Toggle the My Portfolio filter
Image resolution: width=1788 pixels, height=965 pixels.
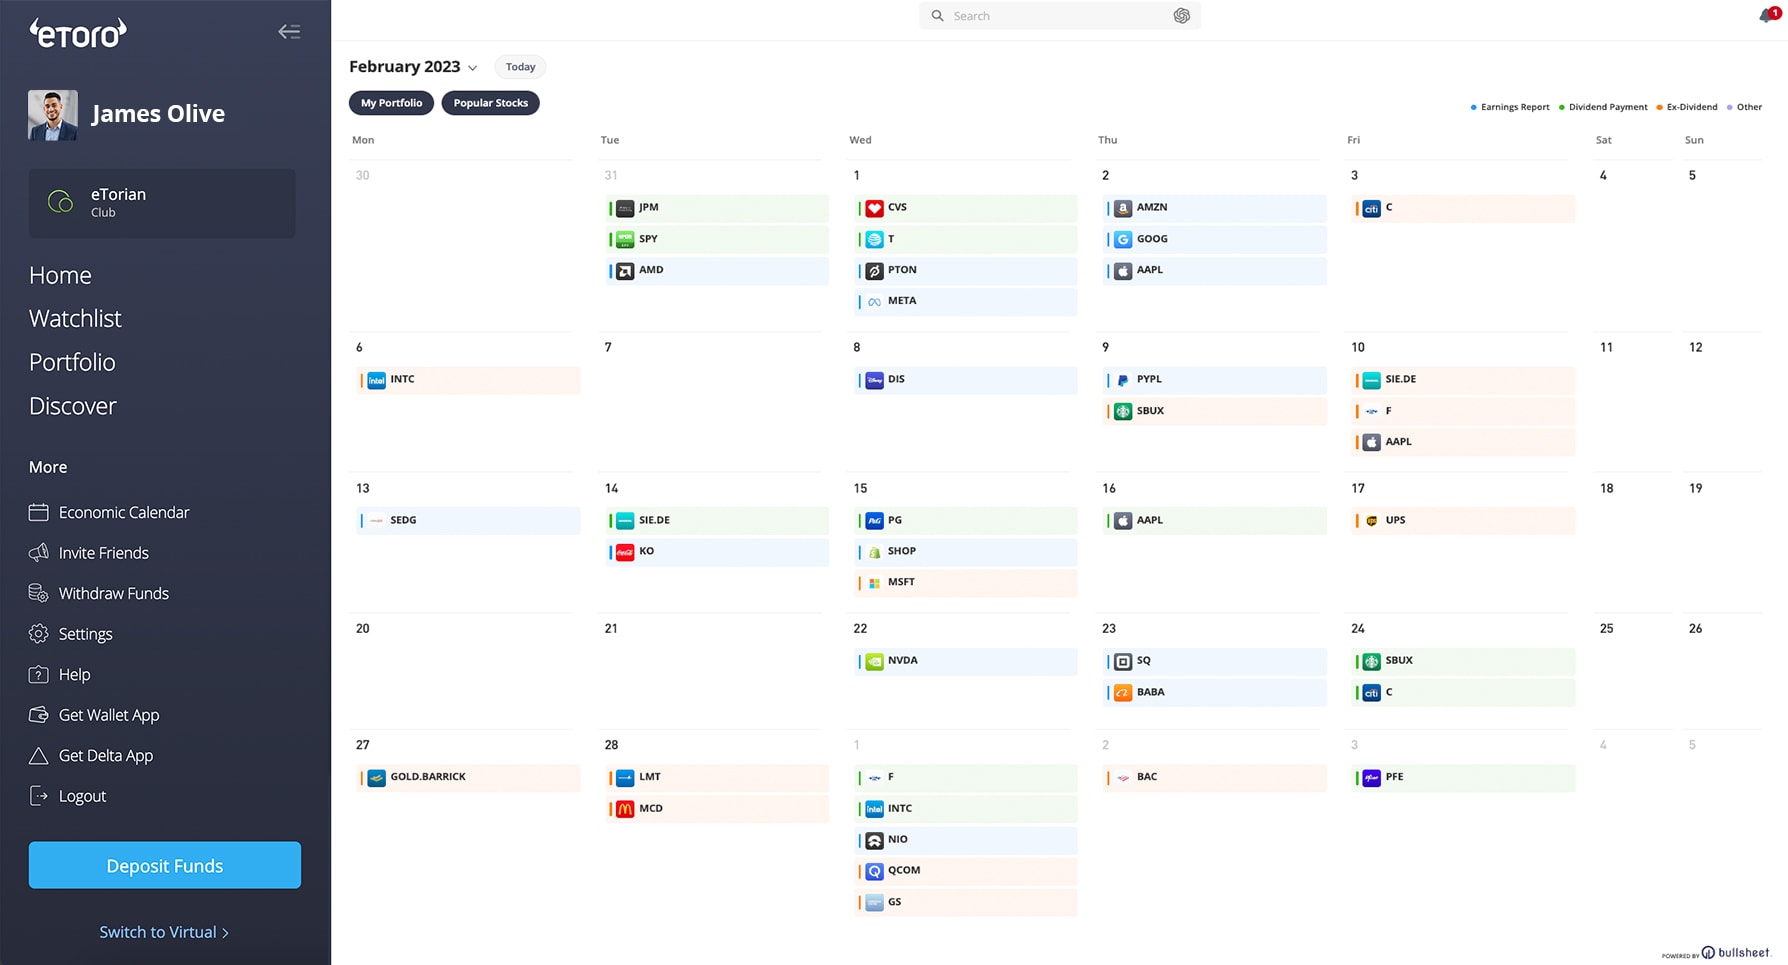click(391, 103)
